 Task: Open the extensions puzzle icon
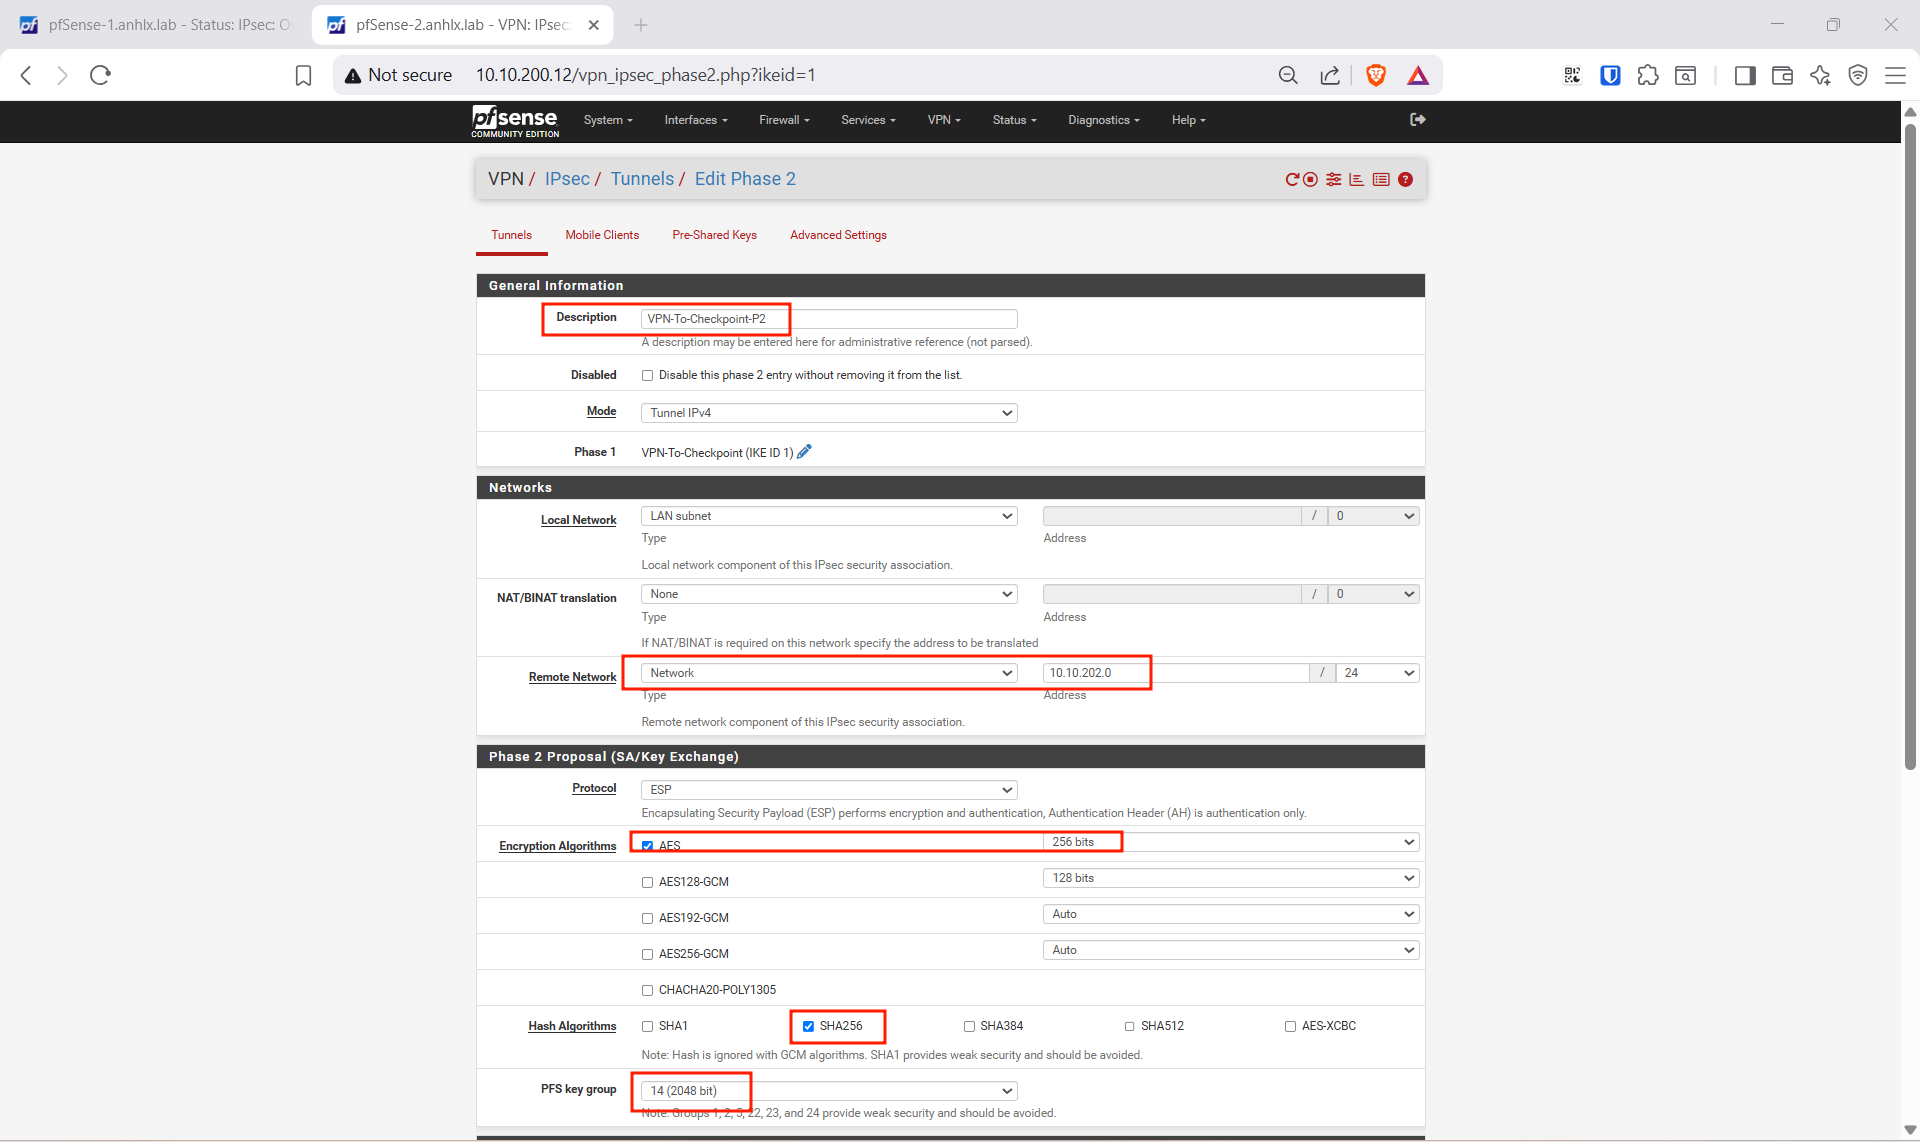coord(1647,75)
